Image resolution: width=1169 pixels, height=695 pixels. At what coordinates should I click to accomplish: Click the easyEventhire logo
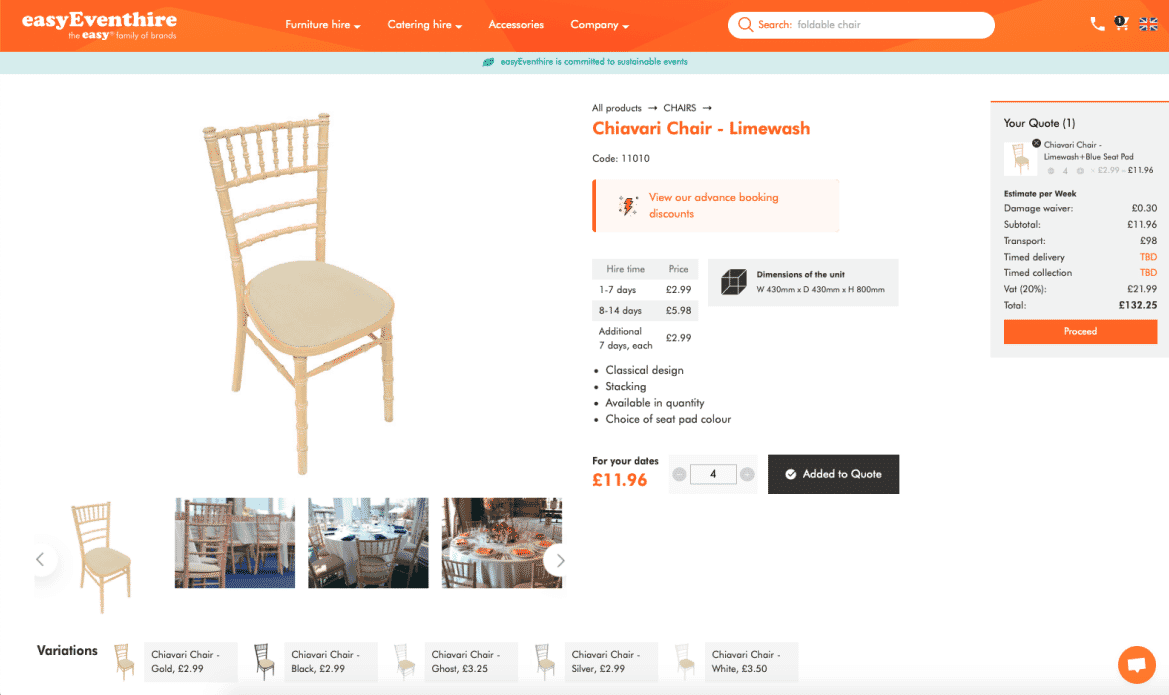[x=99, y=25]
